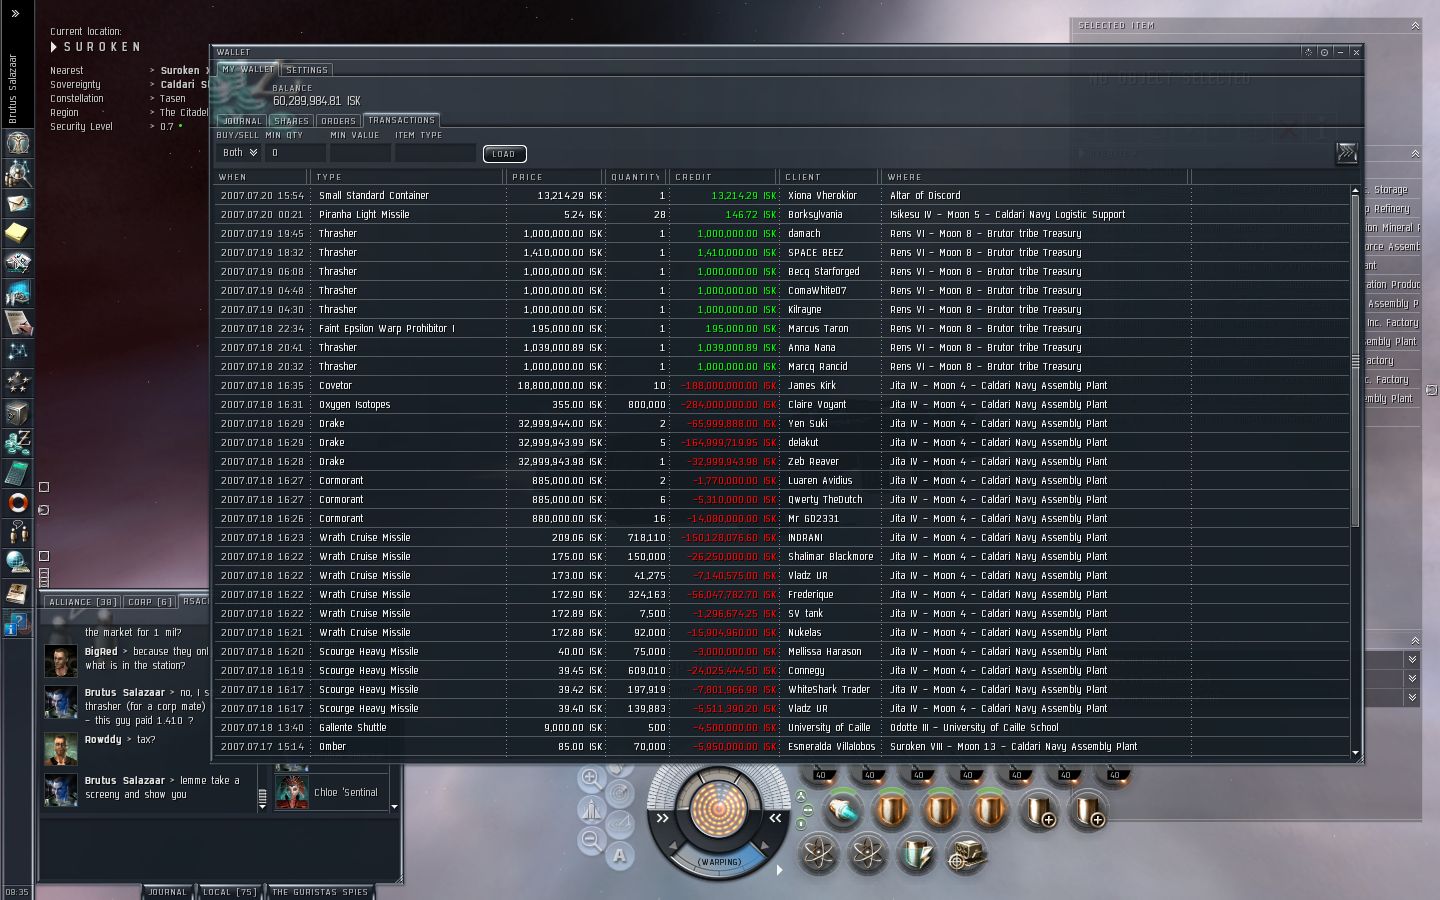The width and height of the screenshot is (1440, 900).
Task: Switch to the Orders tab in Wallet
Action: tap(338, 121)
